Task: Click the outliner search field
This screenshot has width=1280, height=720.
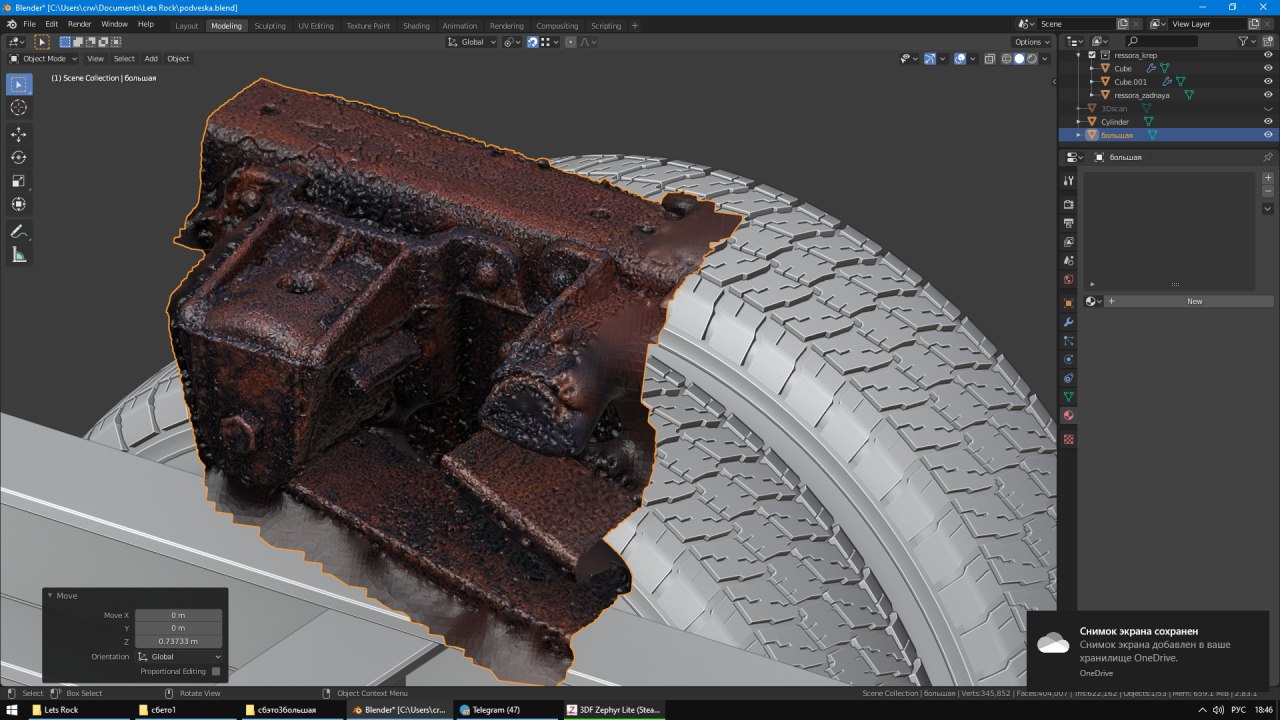Action: point(1162,41)
